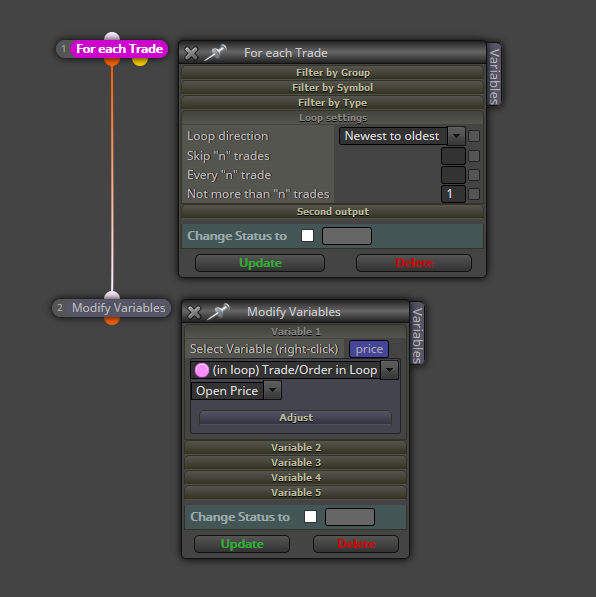The width and height of the screenshot is (596, 597).
Task: Click the Skip "n" trades input field
Action: click(453, 156)
